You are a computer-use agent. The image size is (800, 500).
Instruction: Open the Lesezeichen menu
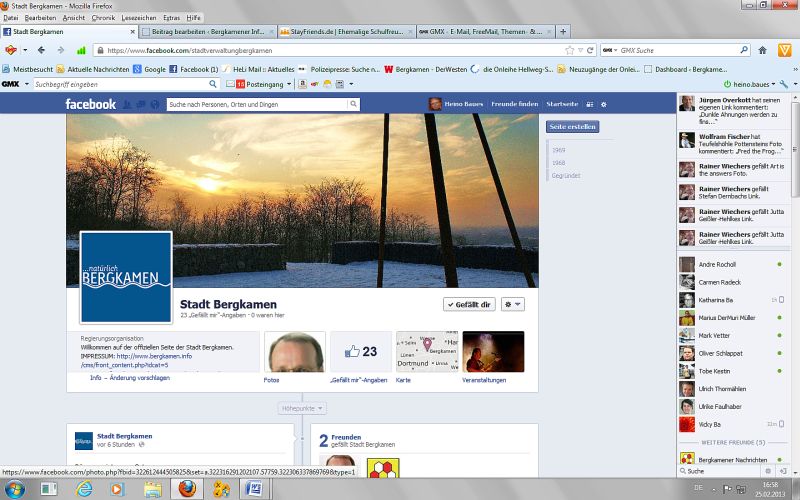(139, 17)
